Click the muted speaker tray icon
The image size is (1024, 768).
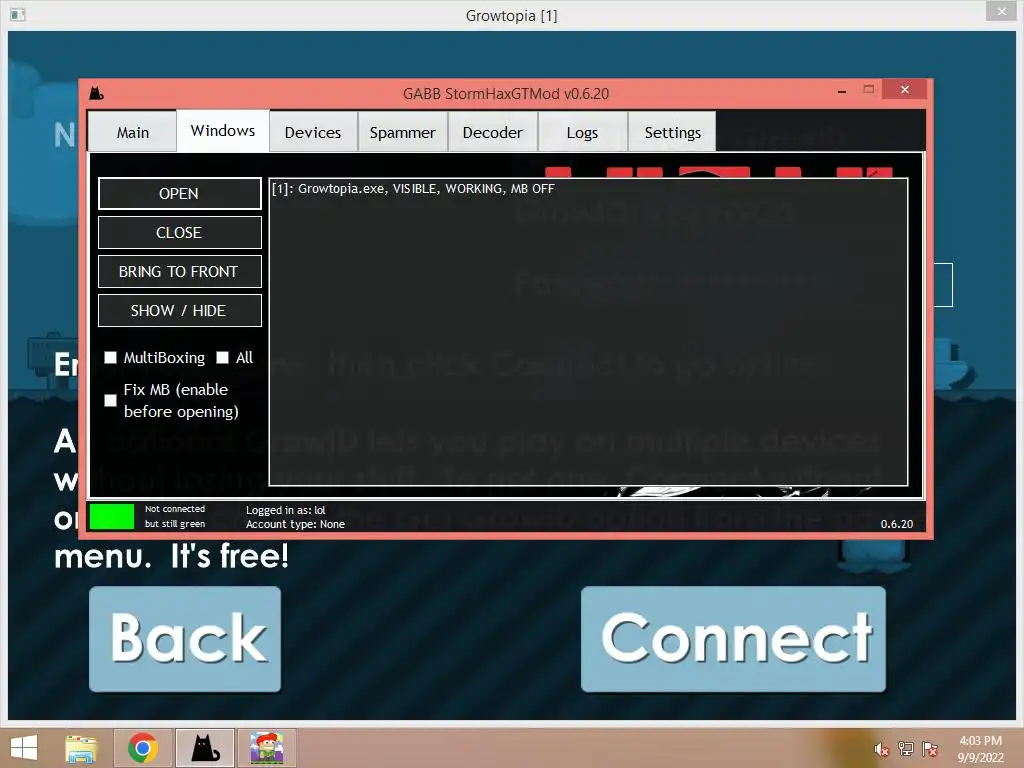coord(882,749)
